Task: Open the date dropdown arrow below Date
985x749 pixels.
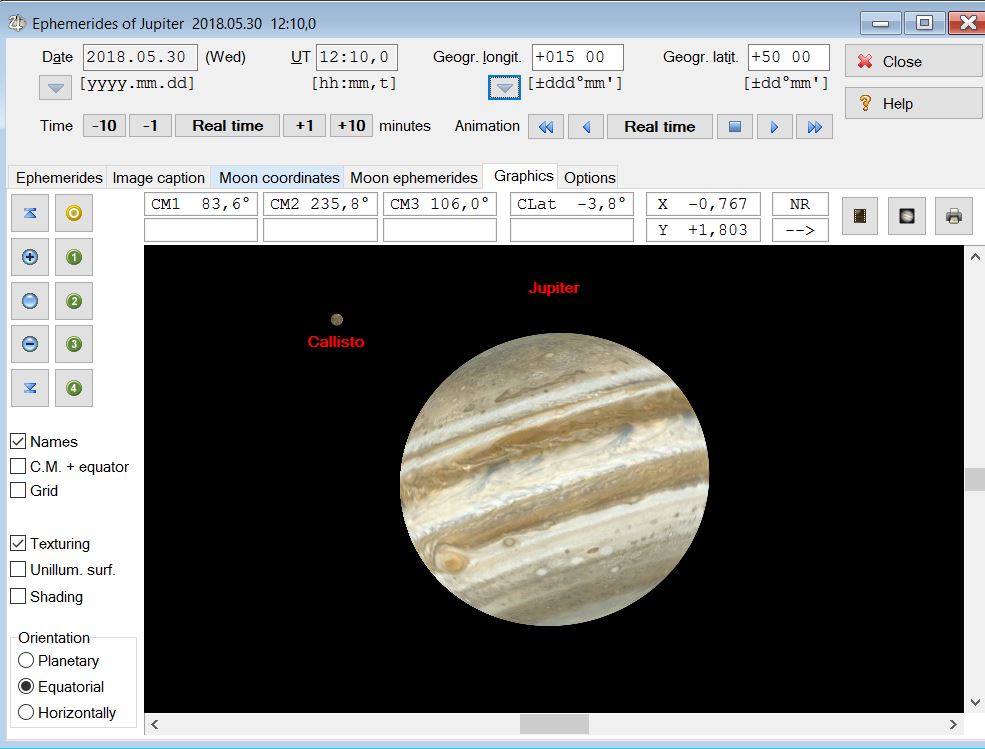Action: pyautogui.click(x=55, y=88)
